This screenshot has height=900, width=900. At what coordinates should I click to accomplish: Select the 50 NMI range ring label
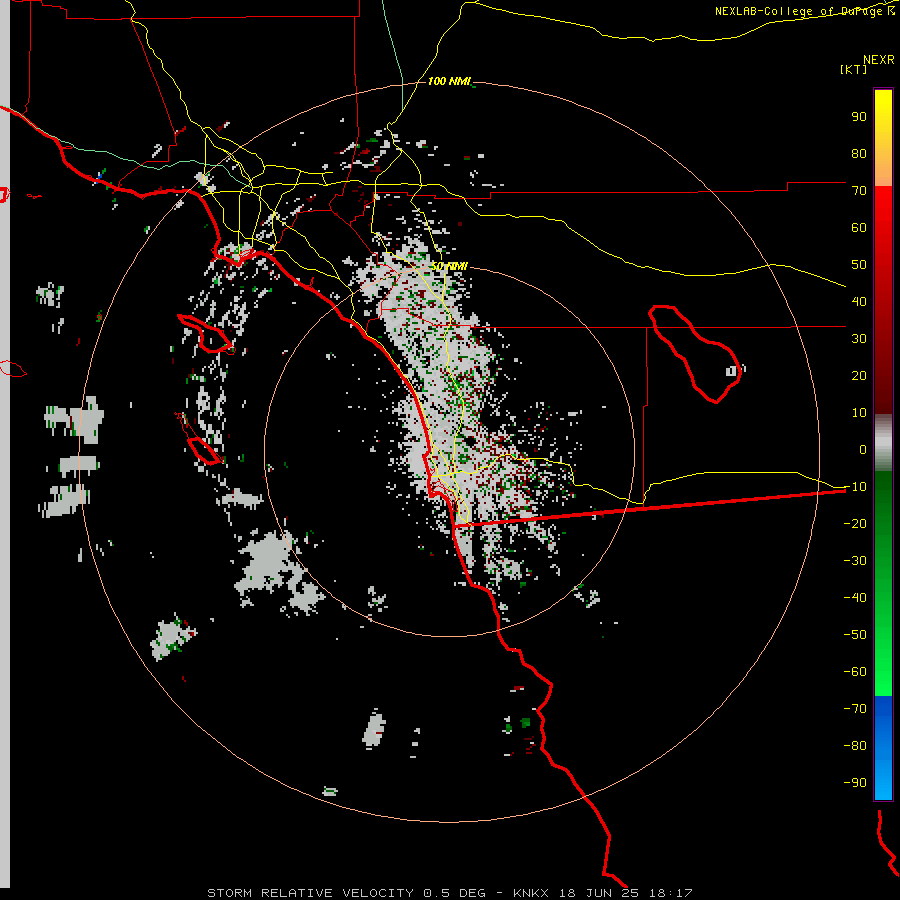click(x=449, y=266)
